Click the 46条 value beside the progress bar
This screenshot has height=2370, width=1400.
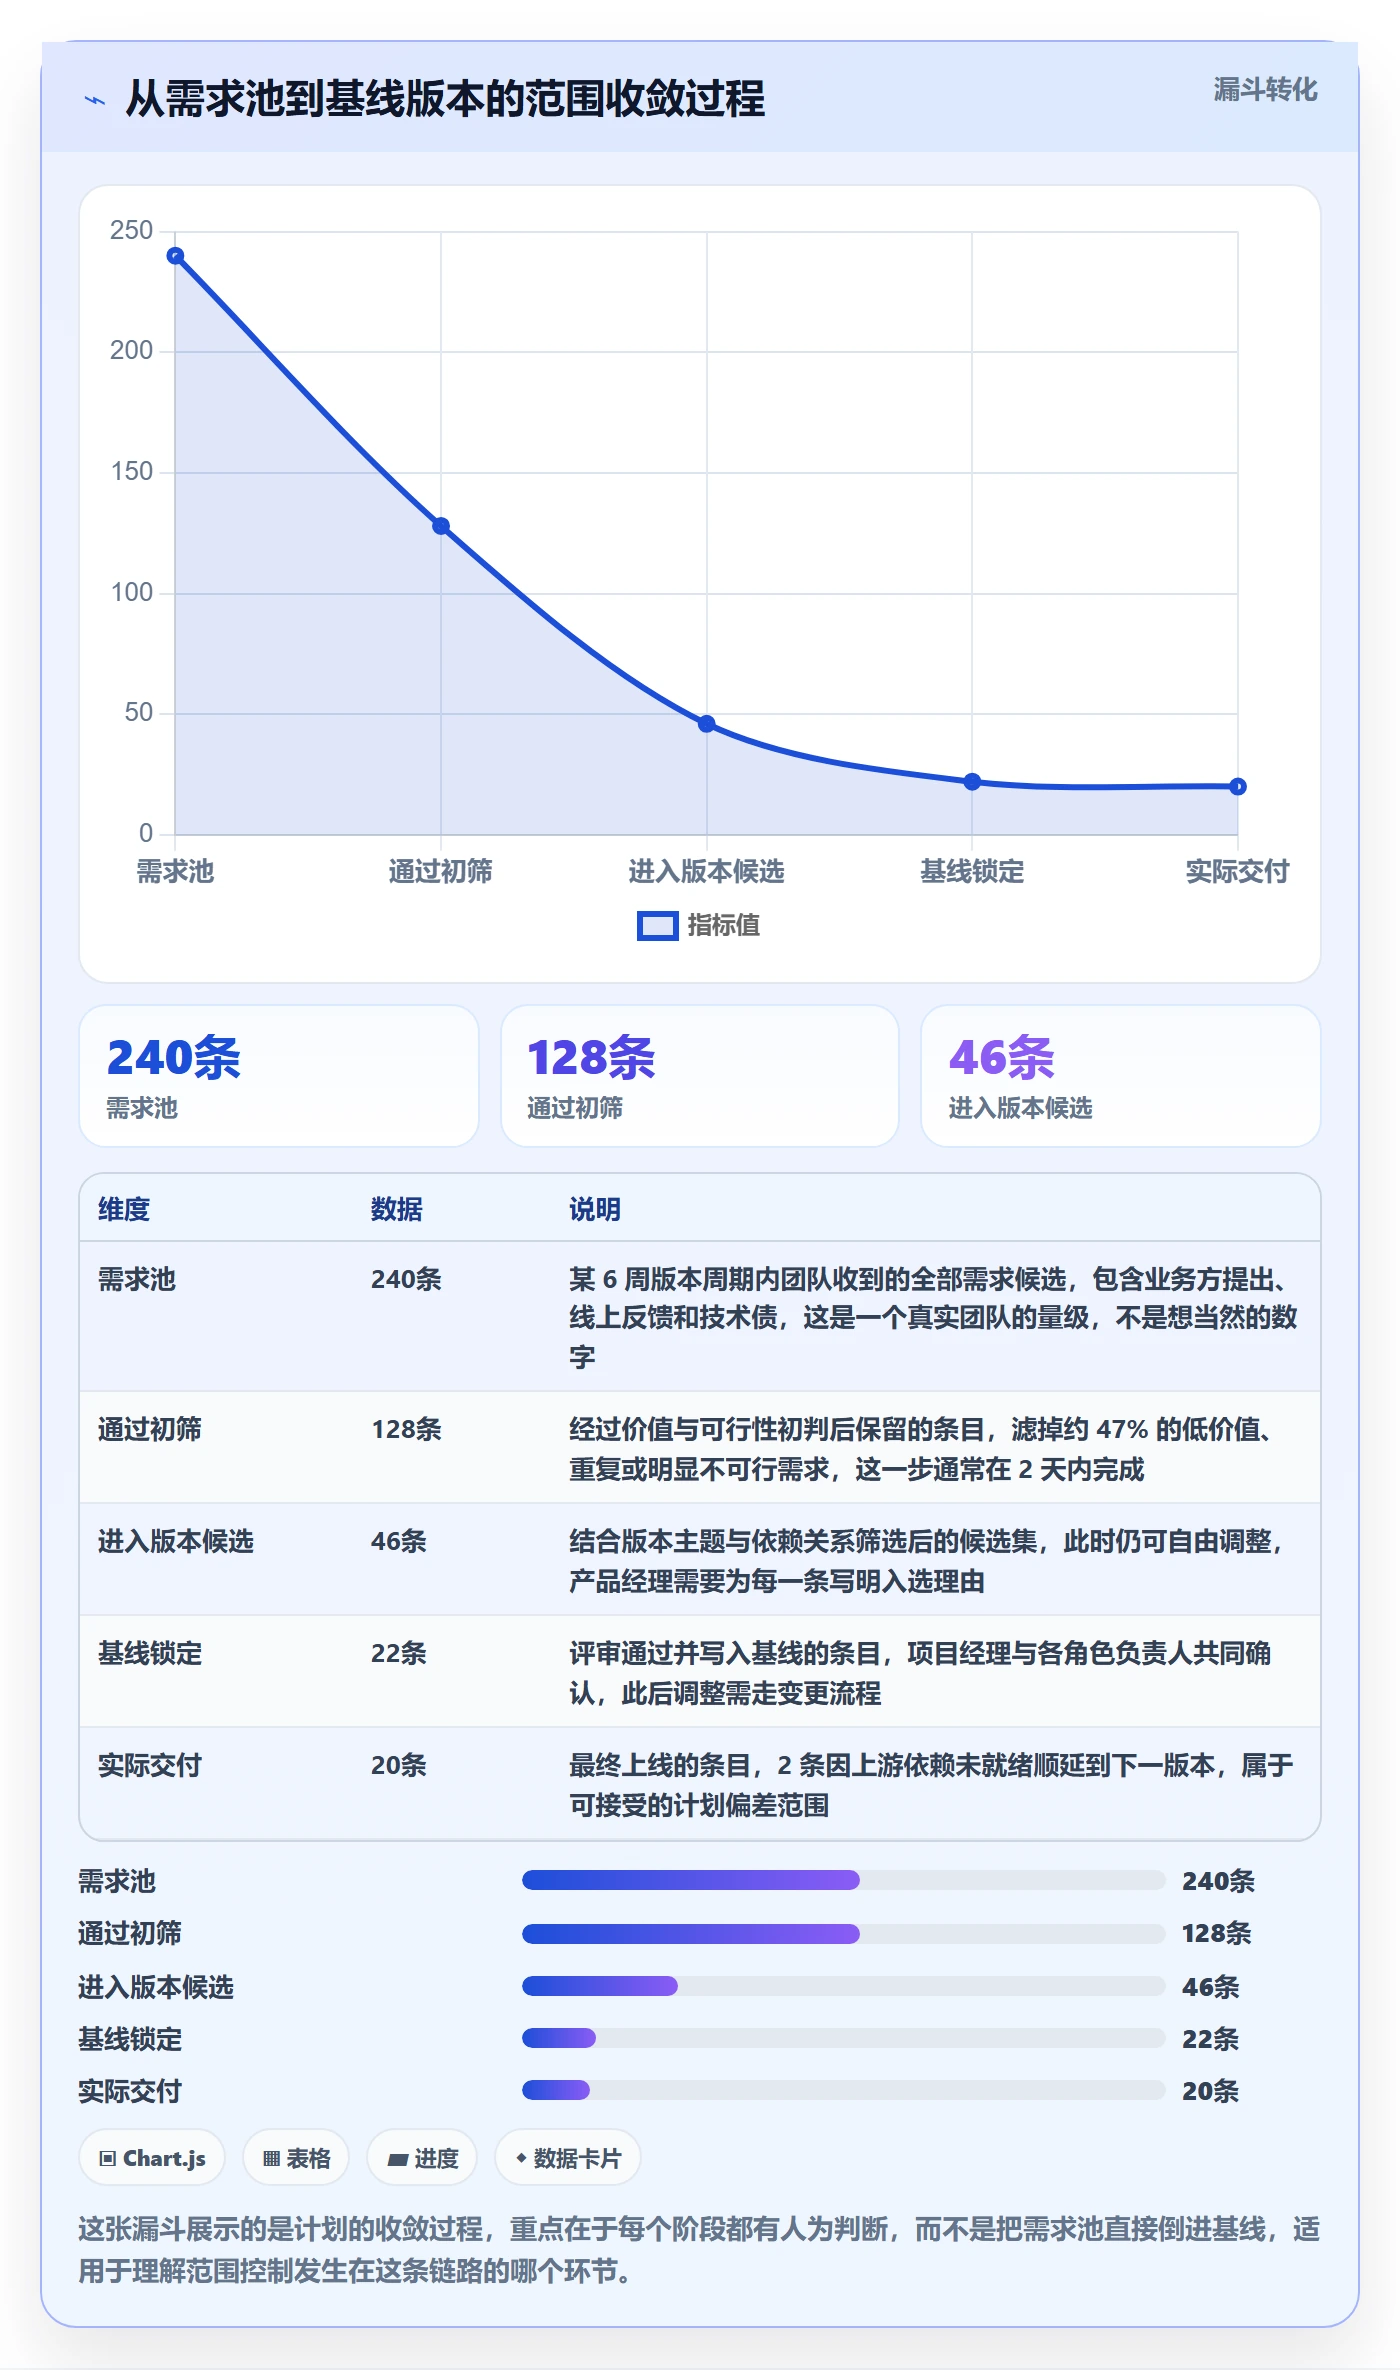(x=1210, y=1987)
